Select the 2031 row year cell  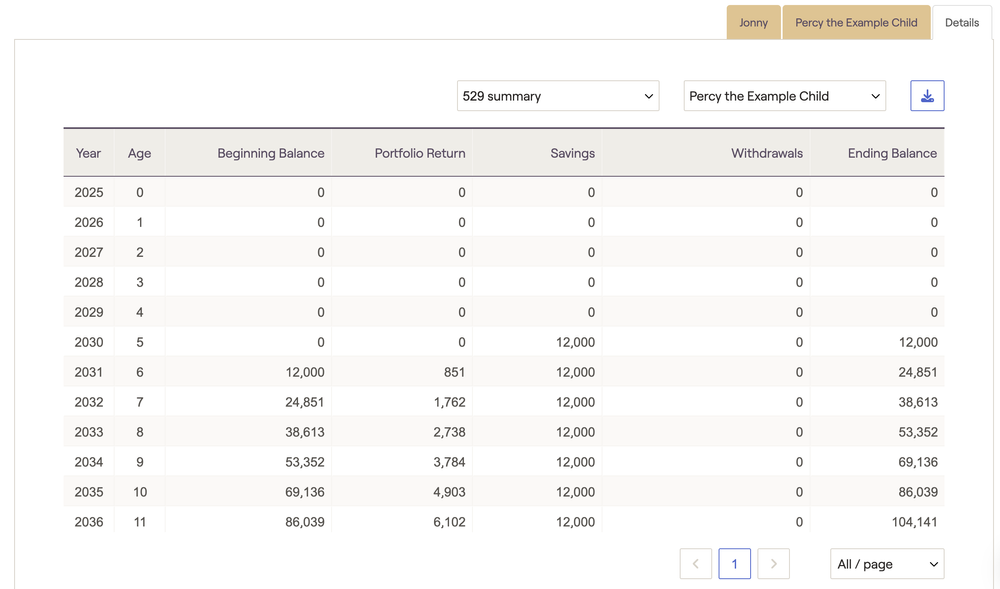89,372
